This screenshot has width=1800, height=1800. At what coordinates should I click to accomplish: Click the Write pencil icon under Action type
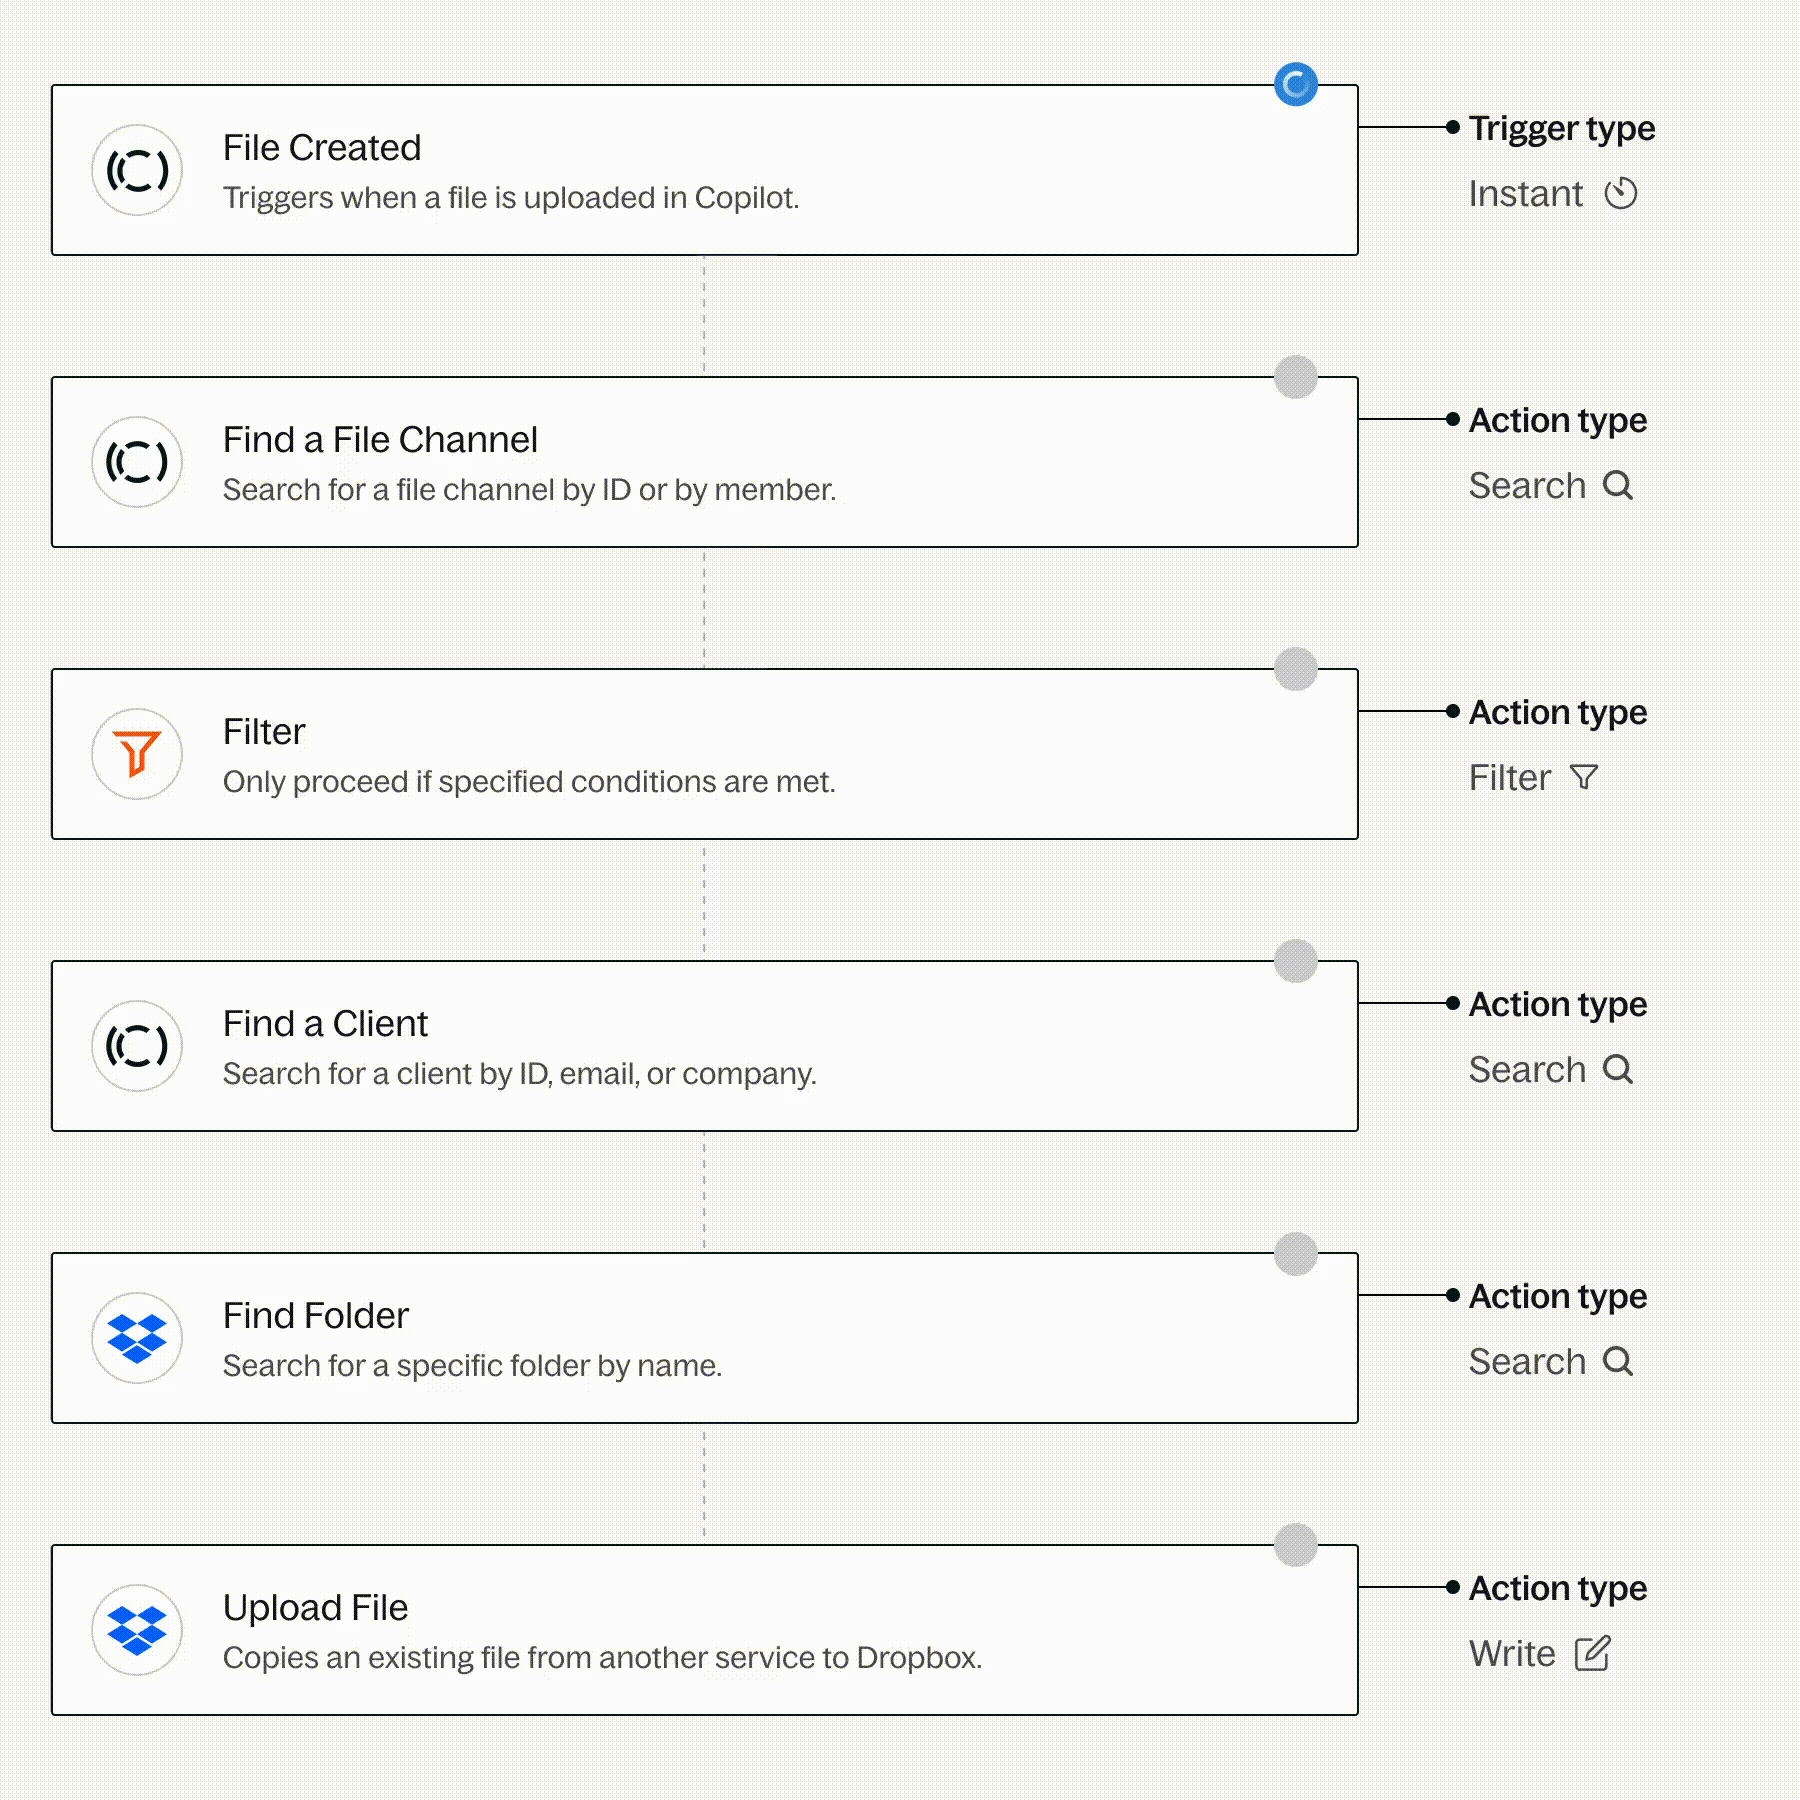click(x=1592, y=1653)
